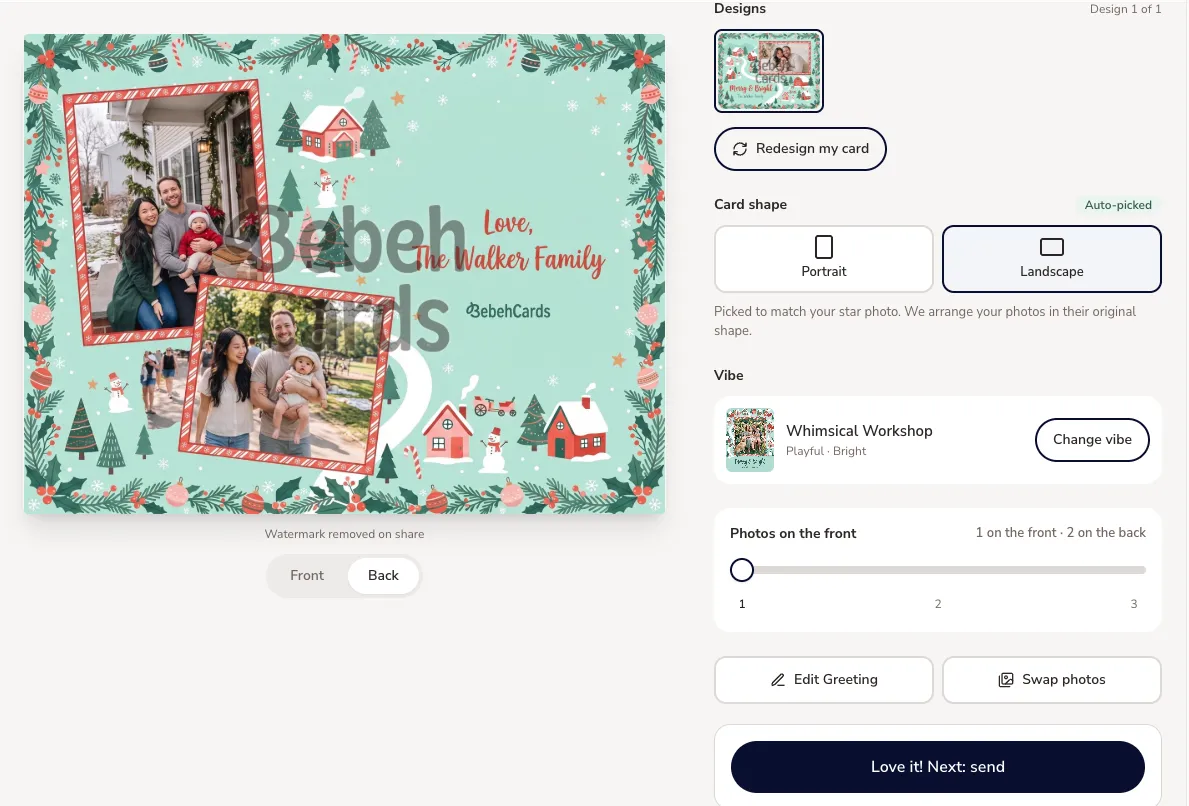Switch preview to the Back side
1189x806 pixels.
tap(383, 575)
